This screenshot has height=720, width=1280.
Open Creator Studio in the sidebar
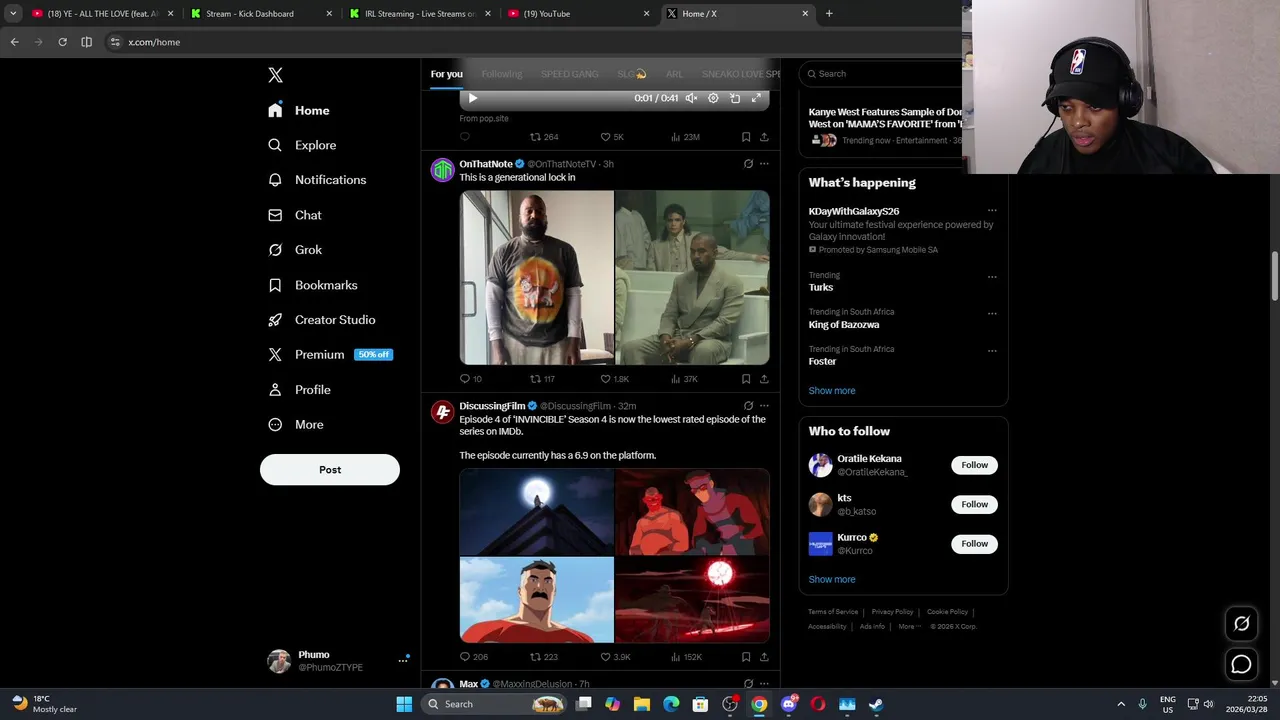click(x=321, y=320)
